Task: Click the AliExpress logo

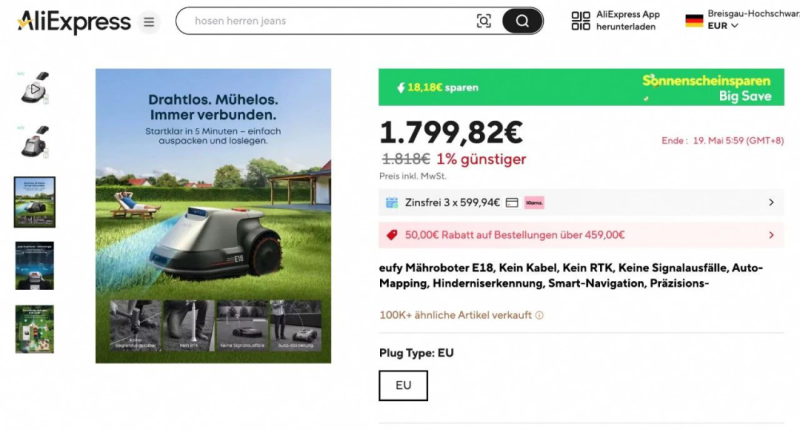Action: click(73, 21)
